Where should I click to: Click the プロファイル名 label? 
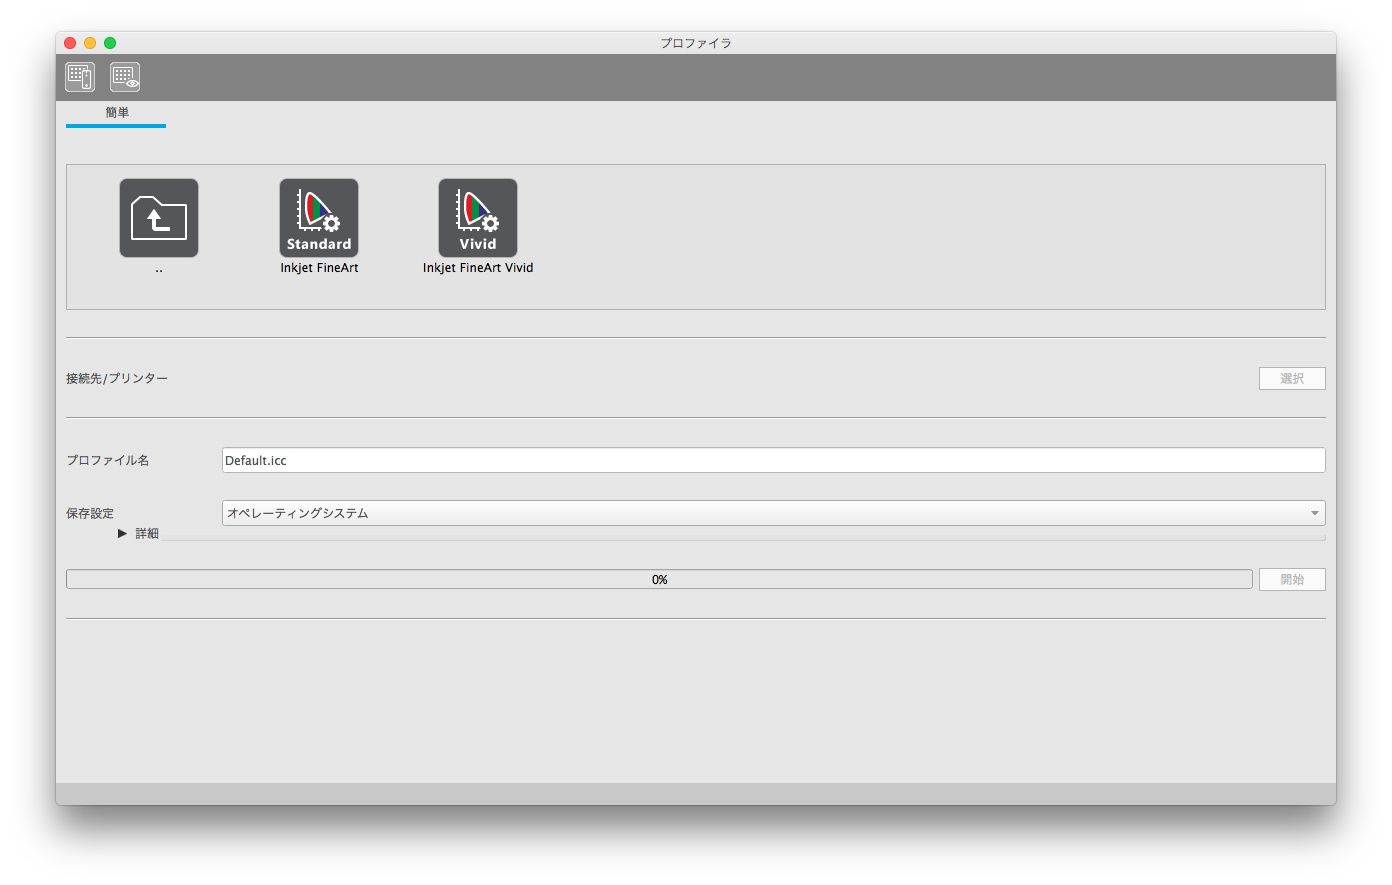[x=108, y=460]
